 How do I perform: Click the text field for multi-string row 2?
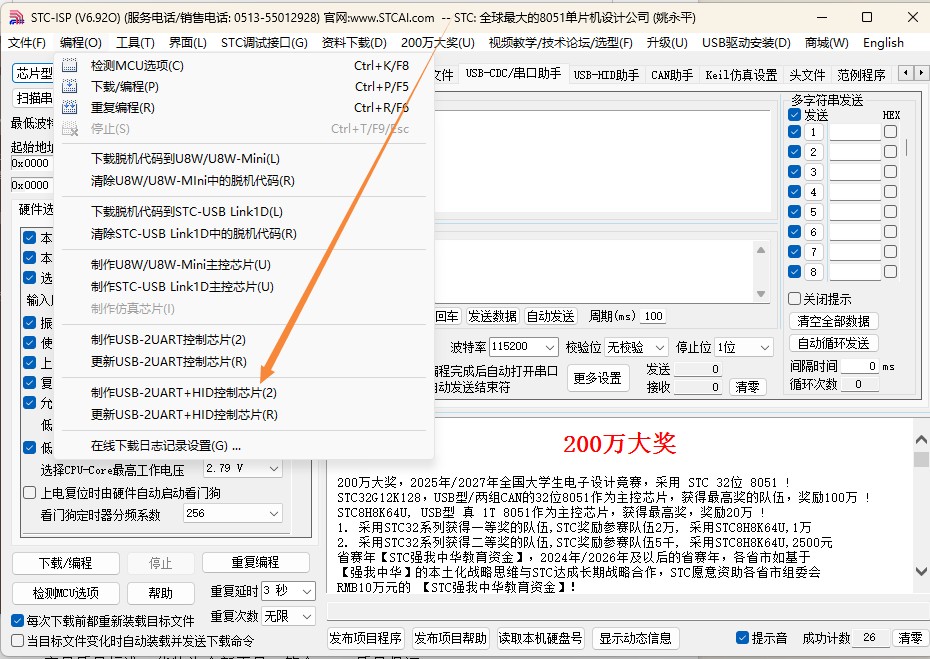855,152
